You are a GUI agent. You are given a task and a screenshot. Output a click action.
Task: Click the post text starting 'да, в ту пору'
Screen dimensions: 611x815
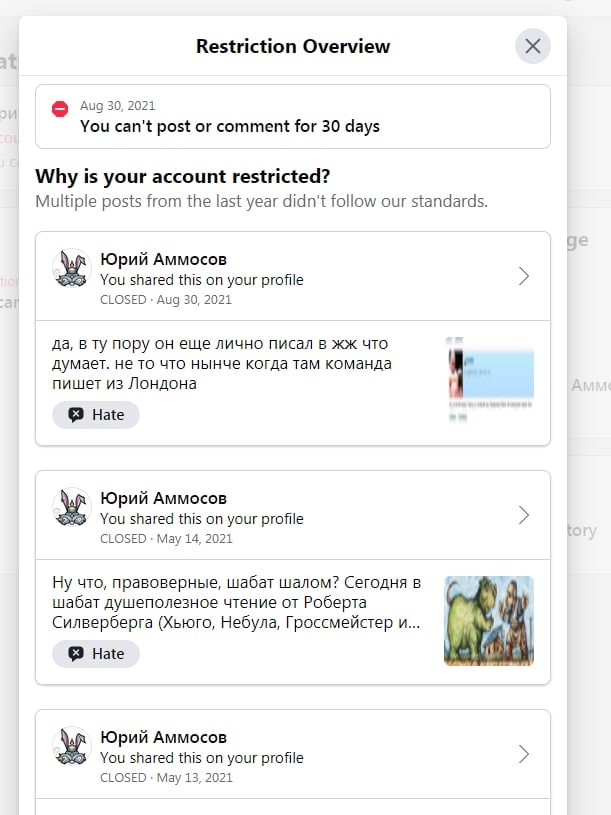222,363
